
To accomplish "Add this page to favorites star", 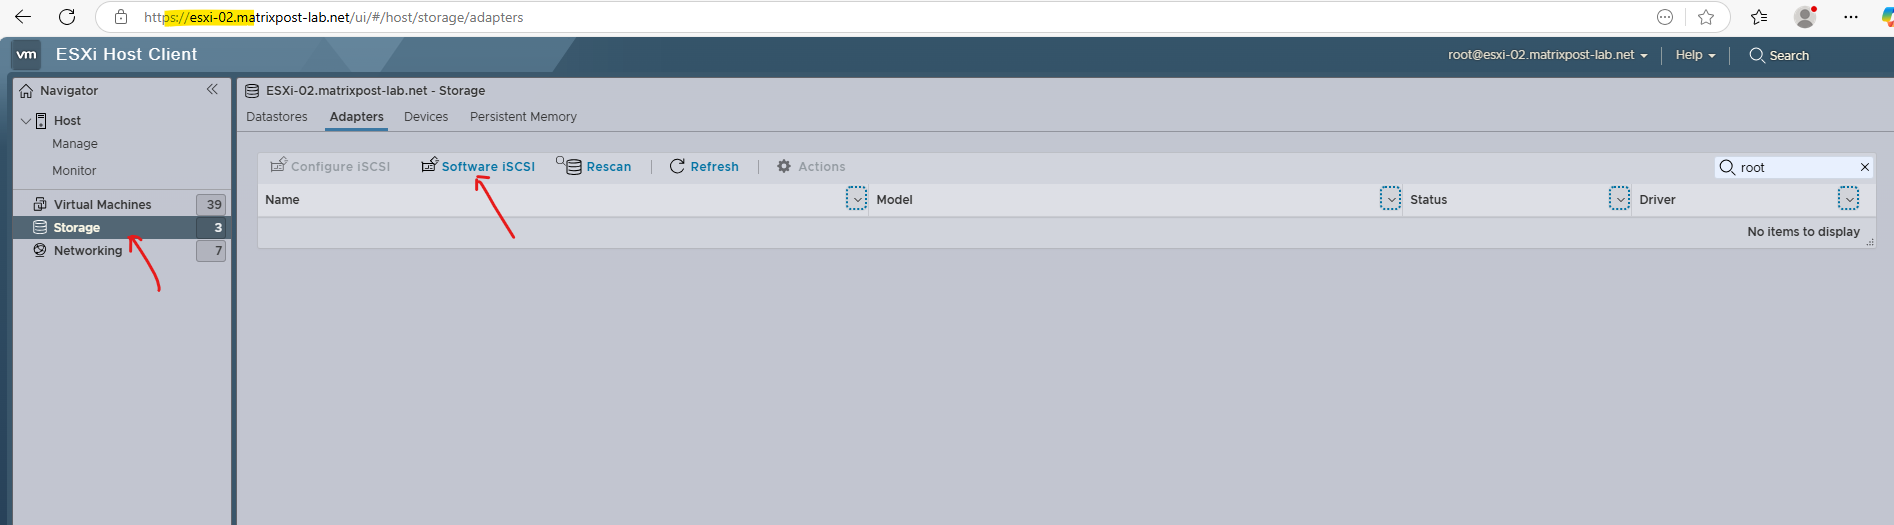I will pyautogui.click(x=1706, y=17).
